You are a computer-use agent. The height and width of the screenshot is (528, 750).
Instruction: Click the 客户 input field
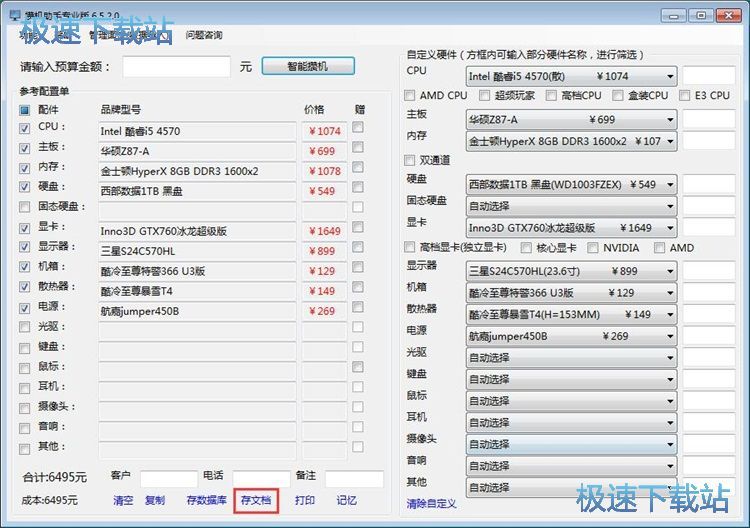(168, 478)
